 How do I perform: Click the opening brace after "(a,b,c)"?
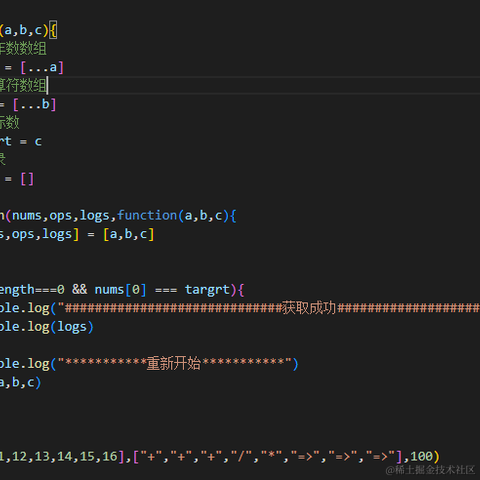point(53,30)
